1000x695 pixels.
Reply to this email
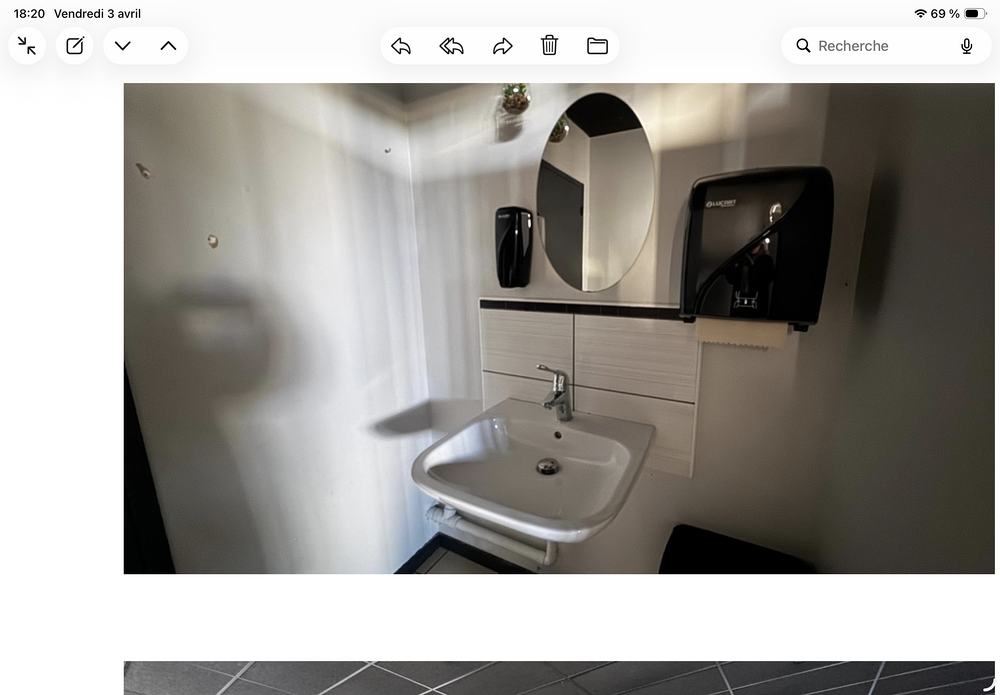point(401,46)
